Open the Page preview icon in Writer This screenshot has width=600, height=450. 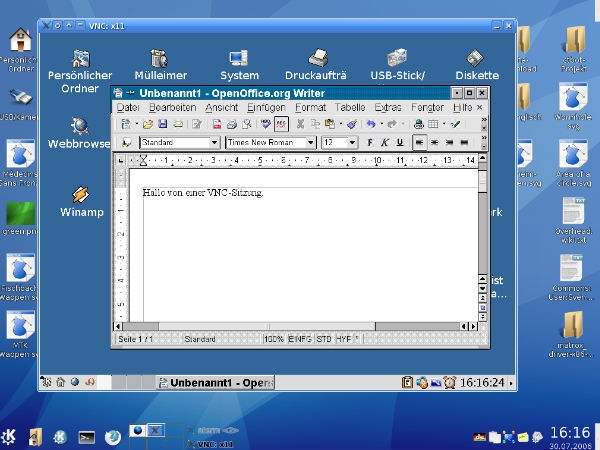(x=247, y=124)
